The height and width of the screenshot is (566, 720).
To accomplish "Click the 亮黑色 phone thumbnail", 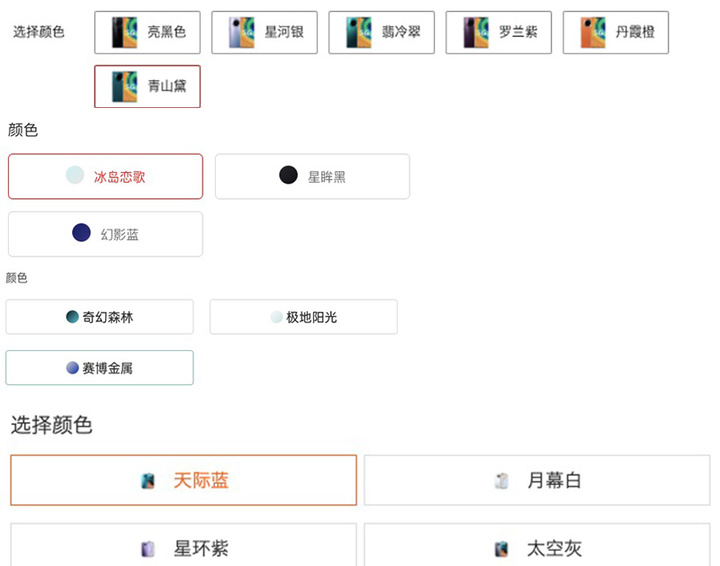I will click(x=124, y=33).
